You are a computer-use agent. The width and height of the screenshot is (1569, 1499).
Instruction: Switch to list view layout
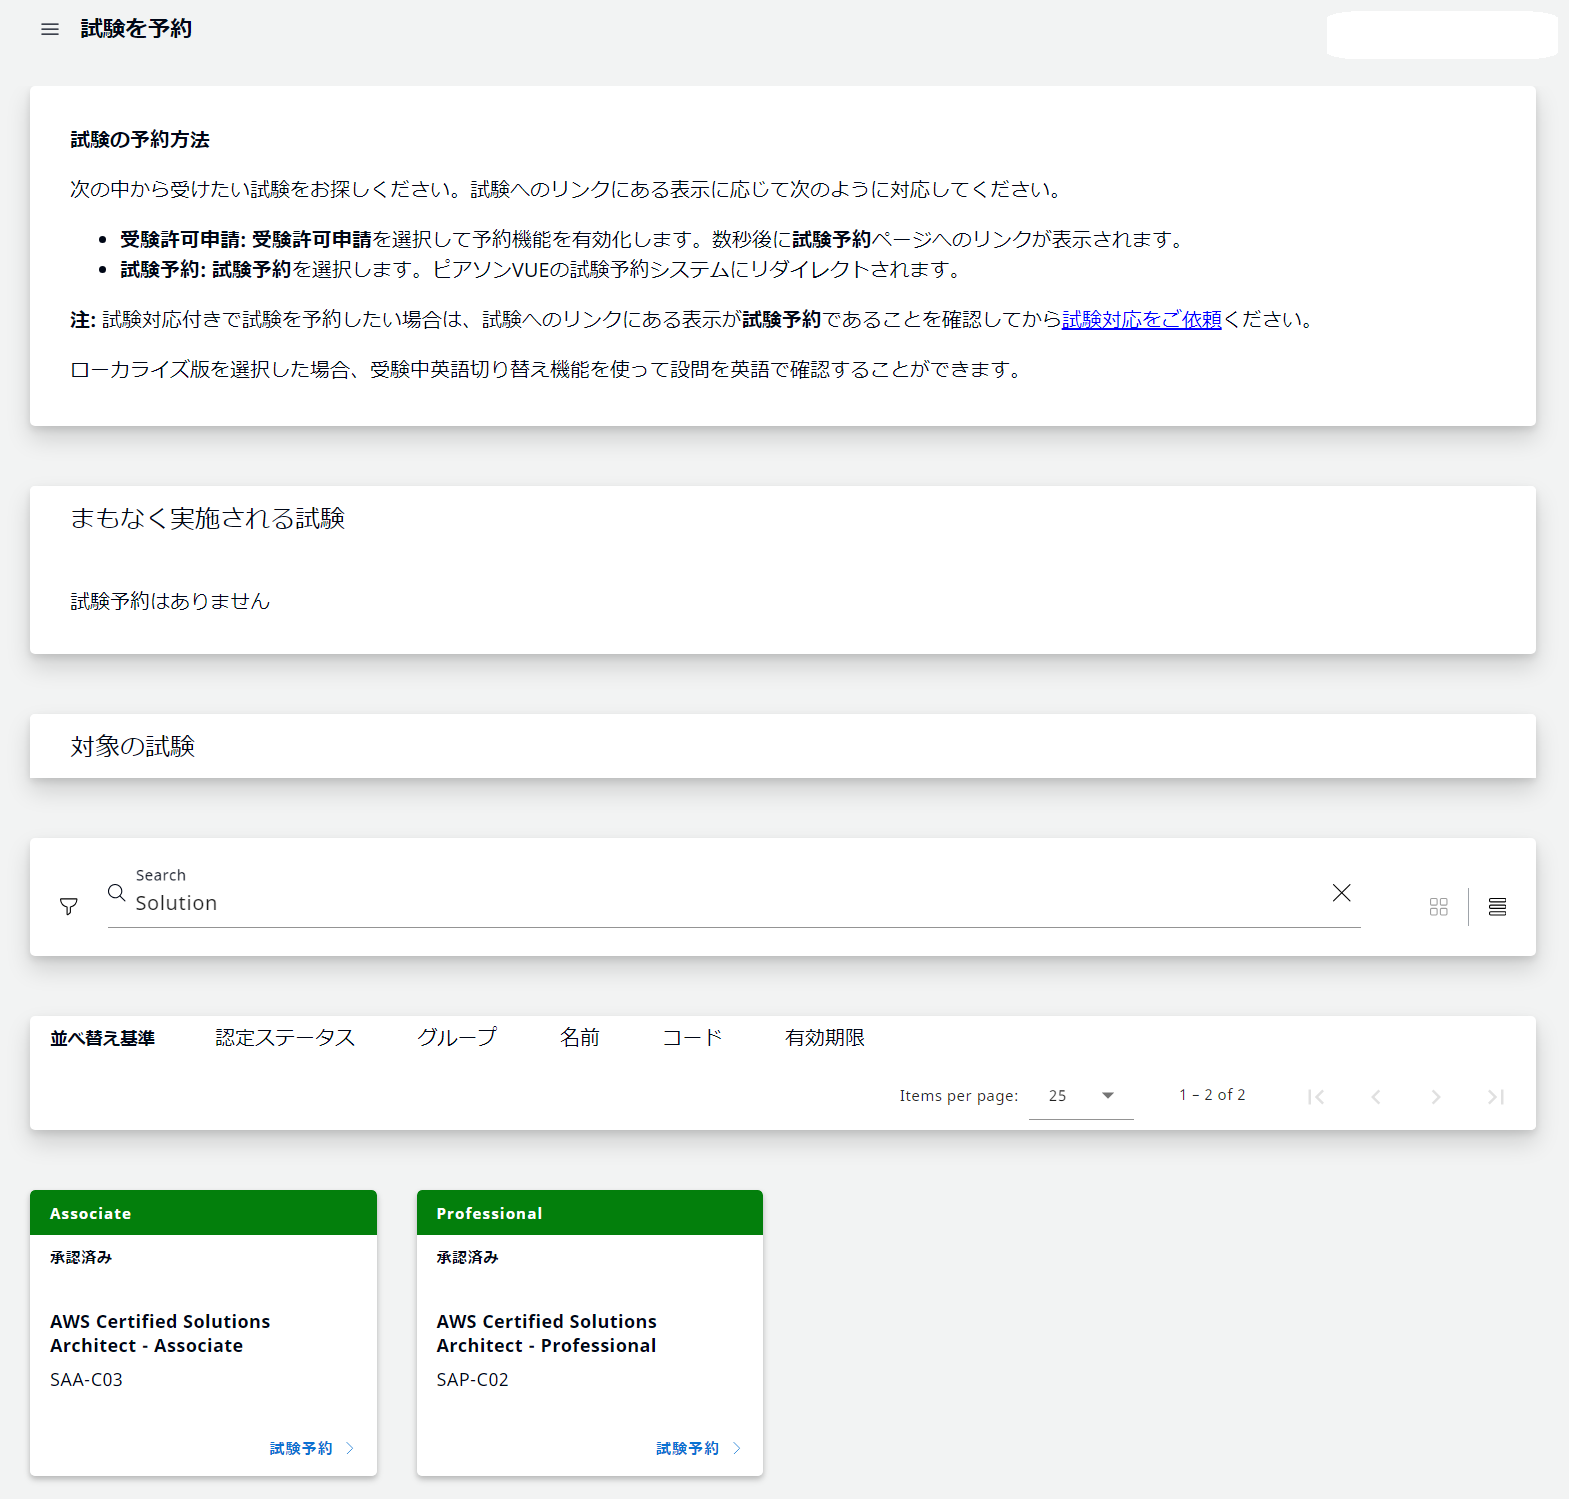tap(1497, 906)
